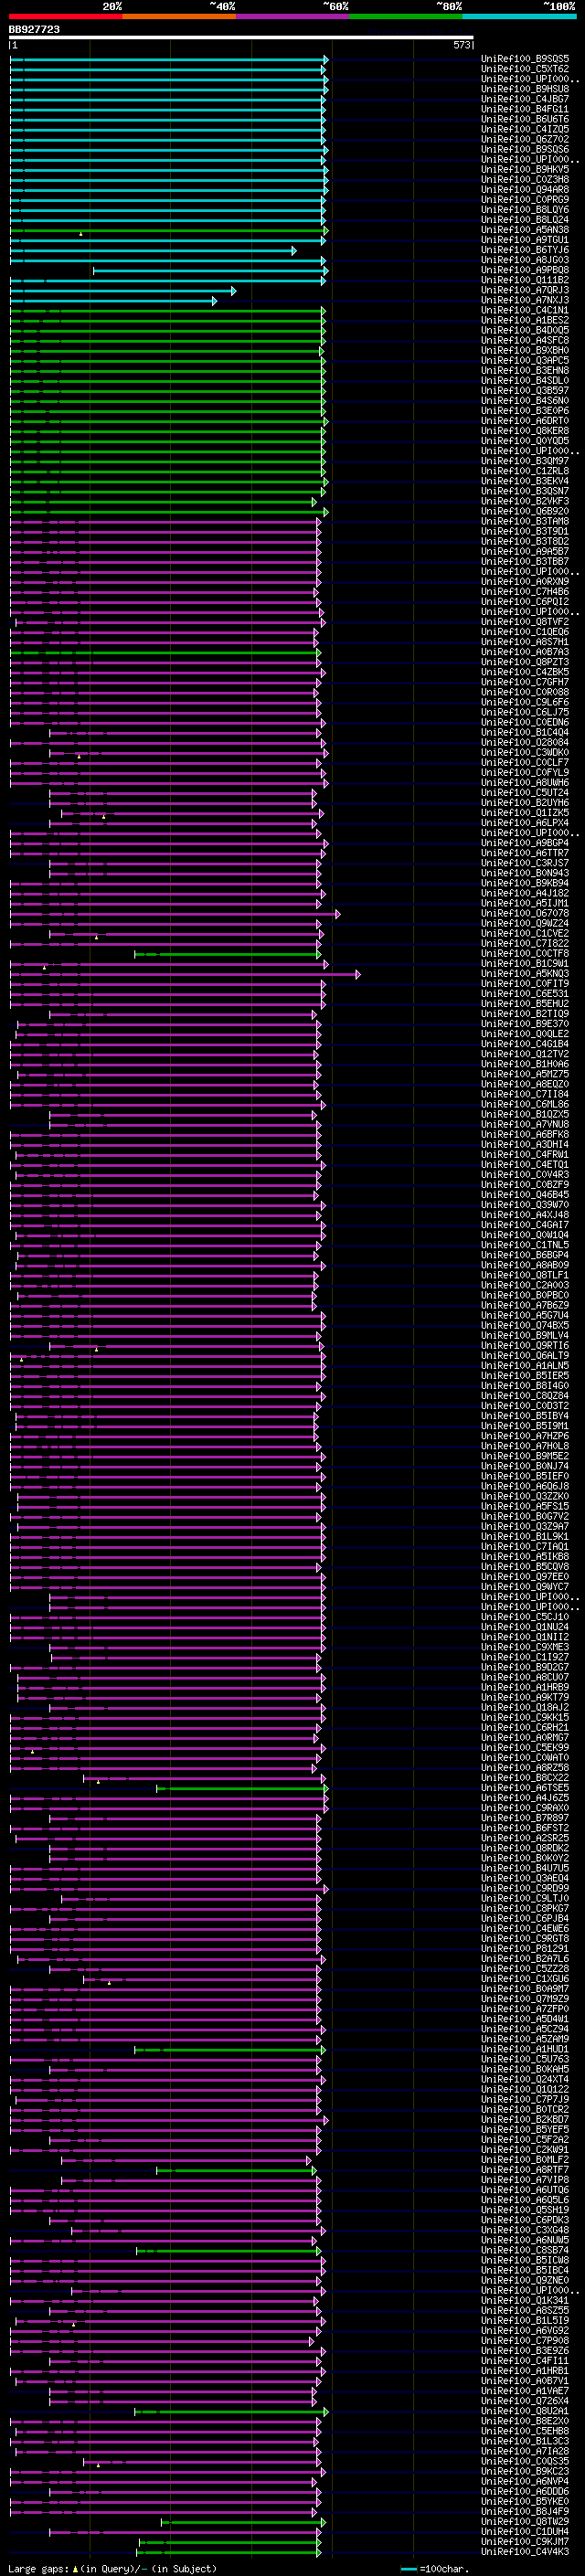Select the UniRef100_C1ZRL8 row label
Image resolution: width=585 pixels, height=2576 pixels.
click(525, 471)
